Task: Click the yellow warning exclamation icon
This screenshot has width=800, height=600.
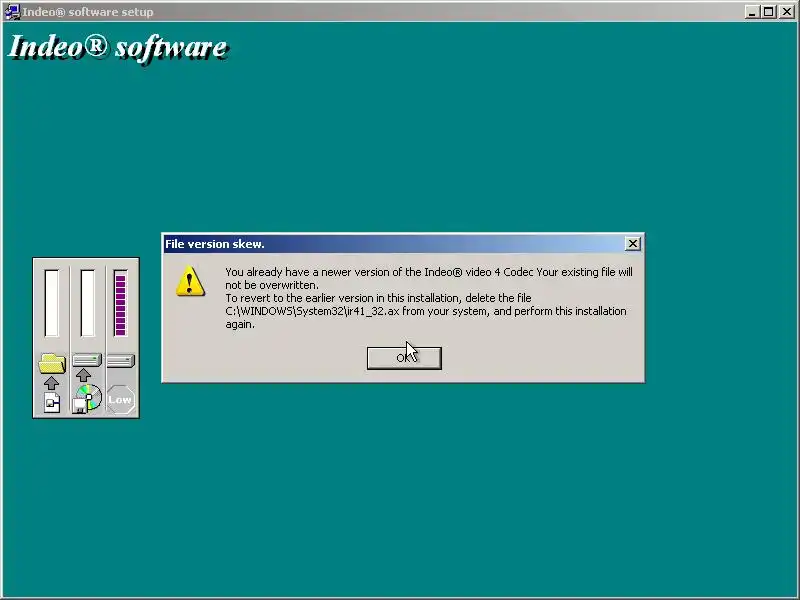Action: tap(190, 281)
